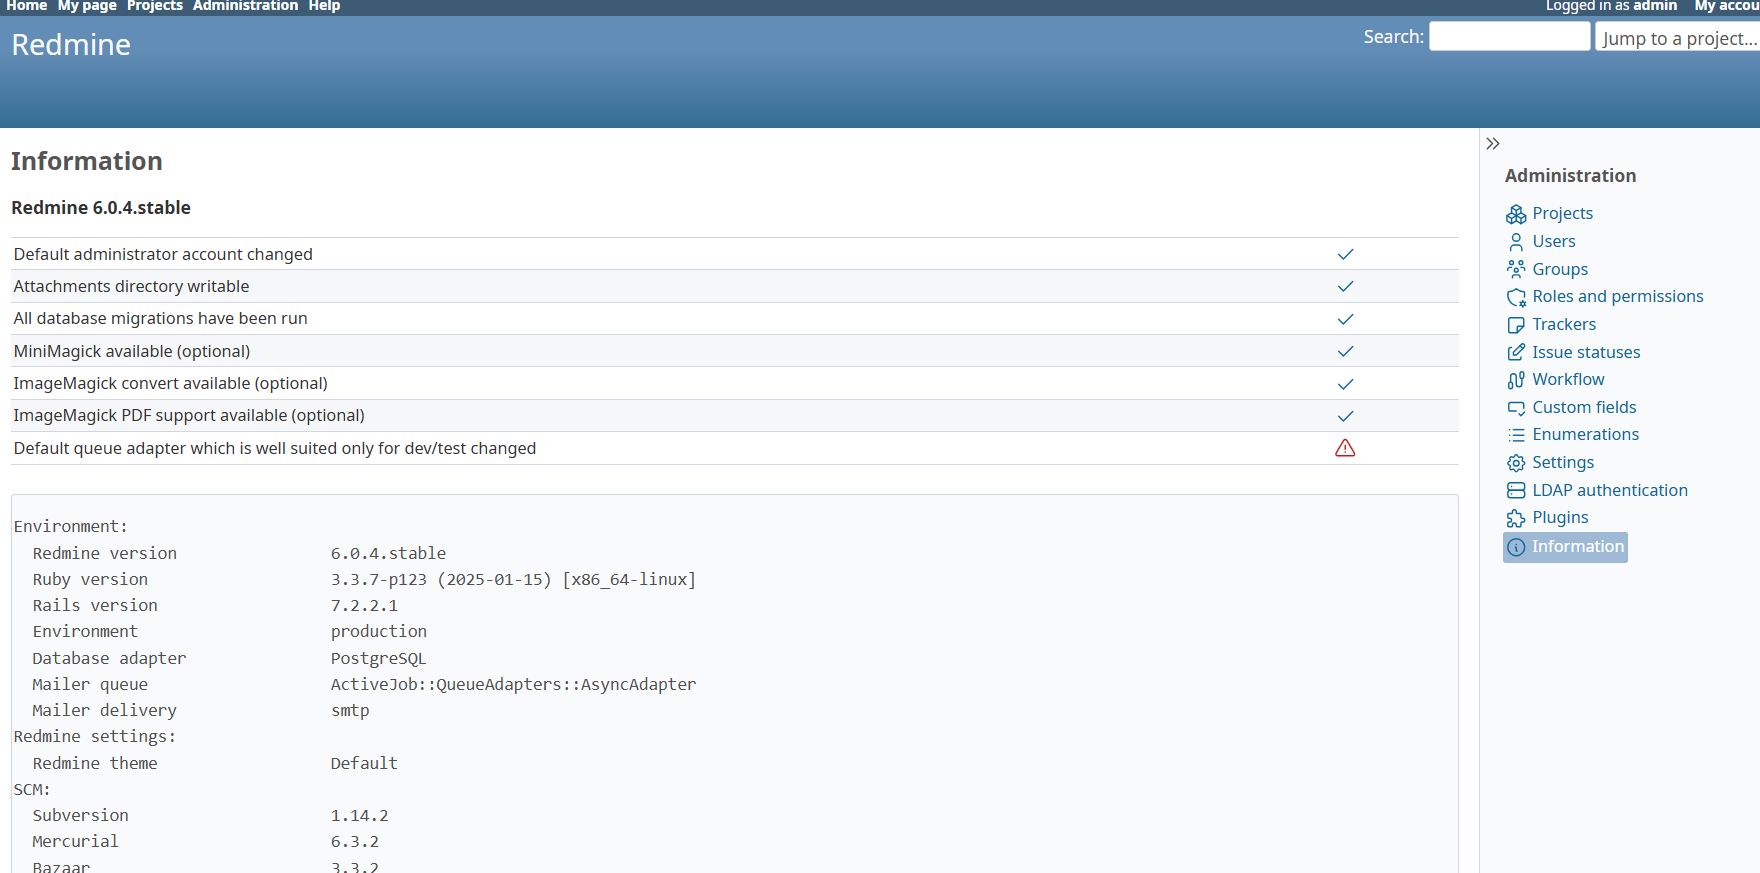Open the Home menu item
This screenshot has height=873, width=1760.
pos(27,6)
